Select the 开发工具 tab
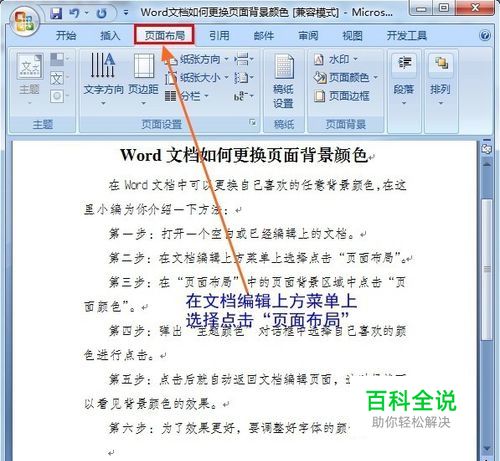The width and height of the screenshot is (500, 461). [x=407, y=35]
